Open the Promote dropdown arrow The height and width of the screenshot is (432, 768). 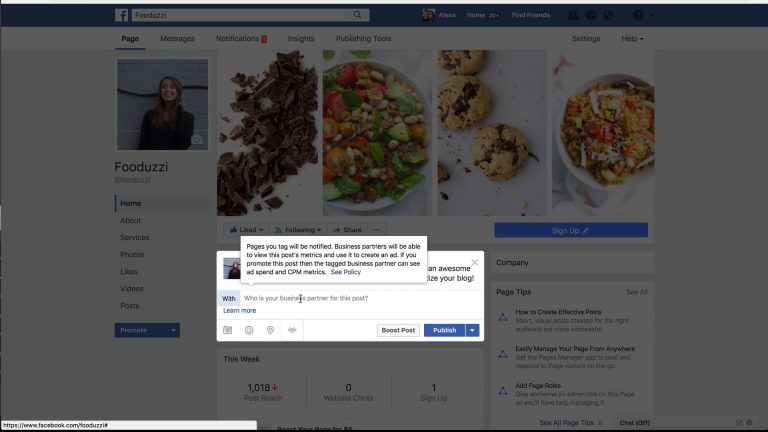[x=173, y=330]
